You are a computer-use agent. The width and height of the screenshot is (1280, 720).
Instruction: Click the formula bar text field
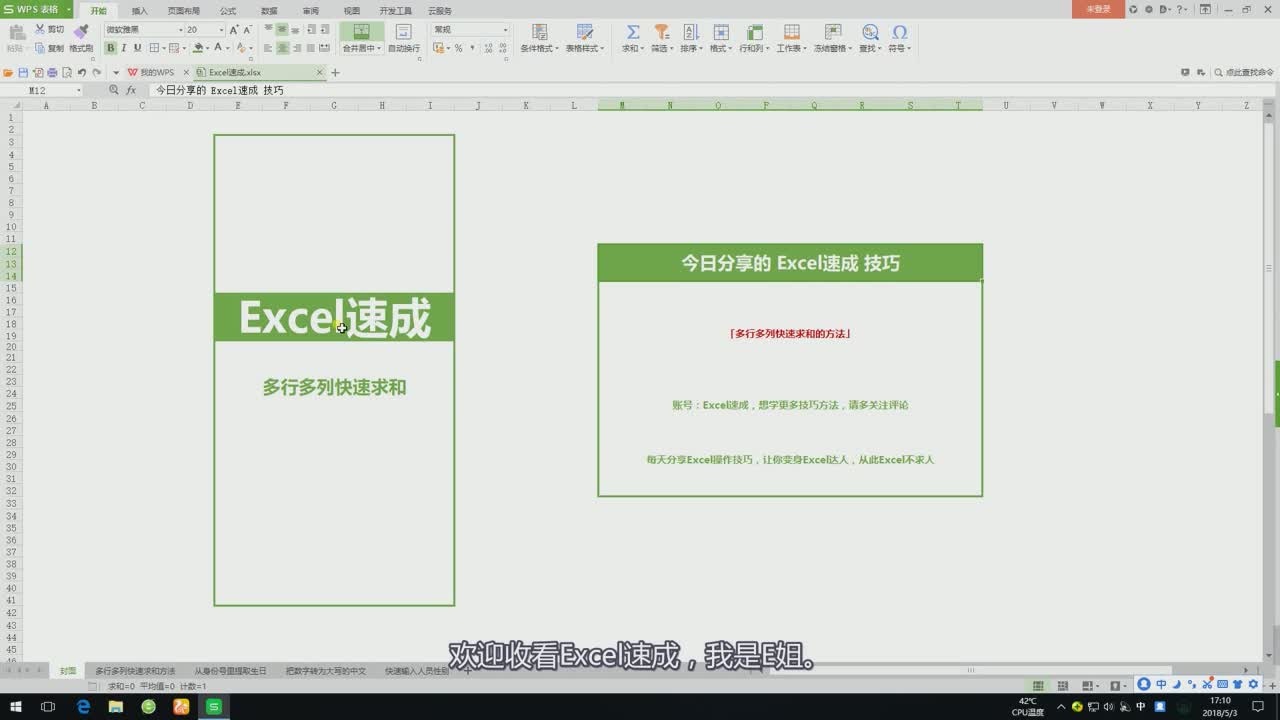click(x=710, y=90)
